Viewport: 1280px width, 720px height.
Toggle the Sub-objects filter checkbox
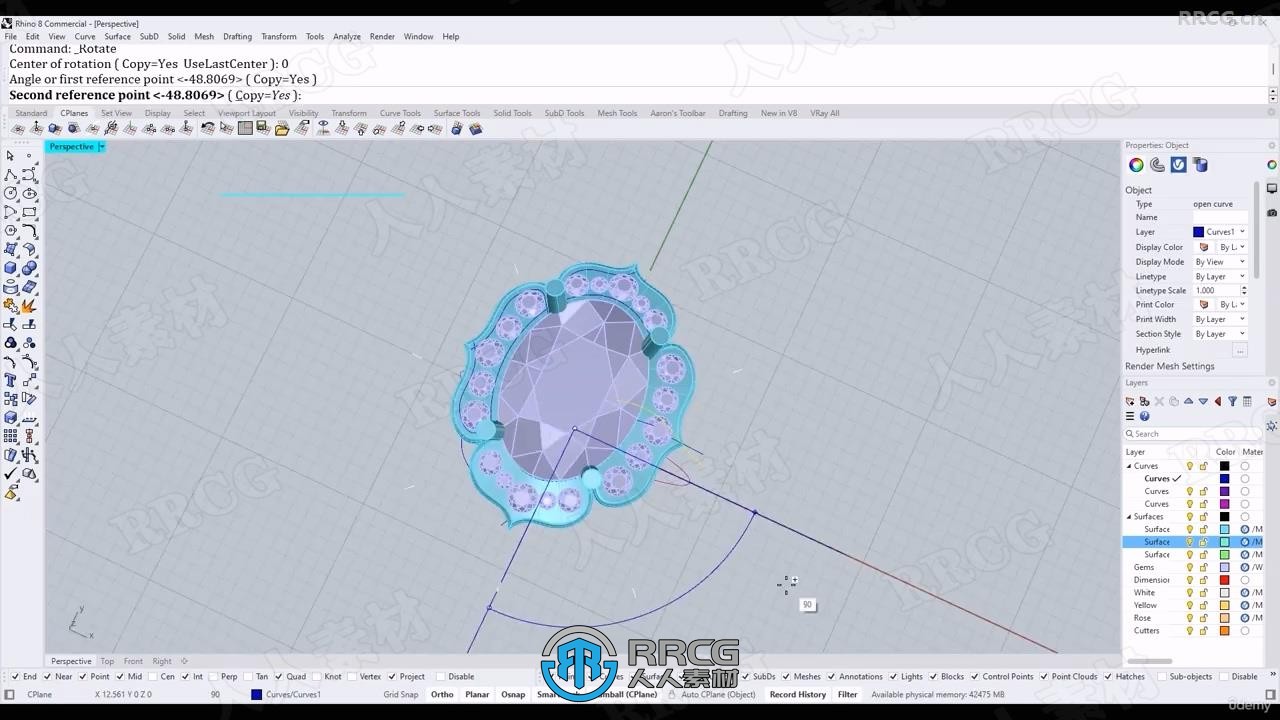pyautogui.click(x=1161, y=676)
